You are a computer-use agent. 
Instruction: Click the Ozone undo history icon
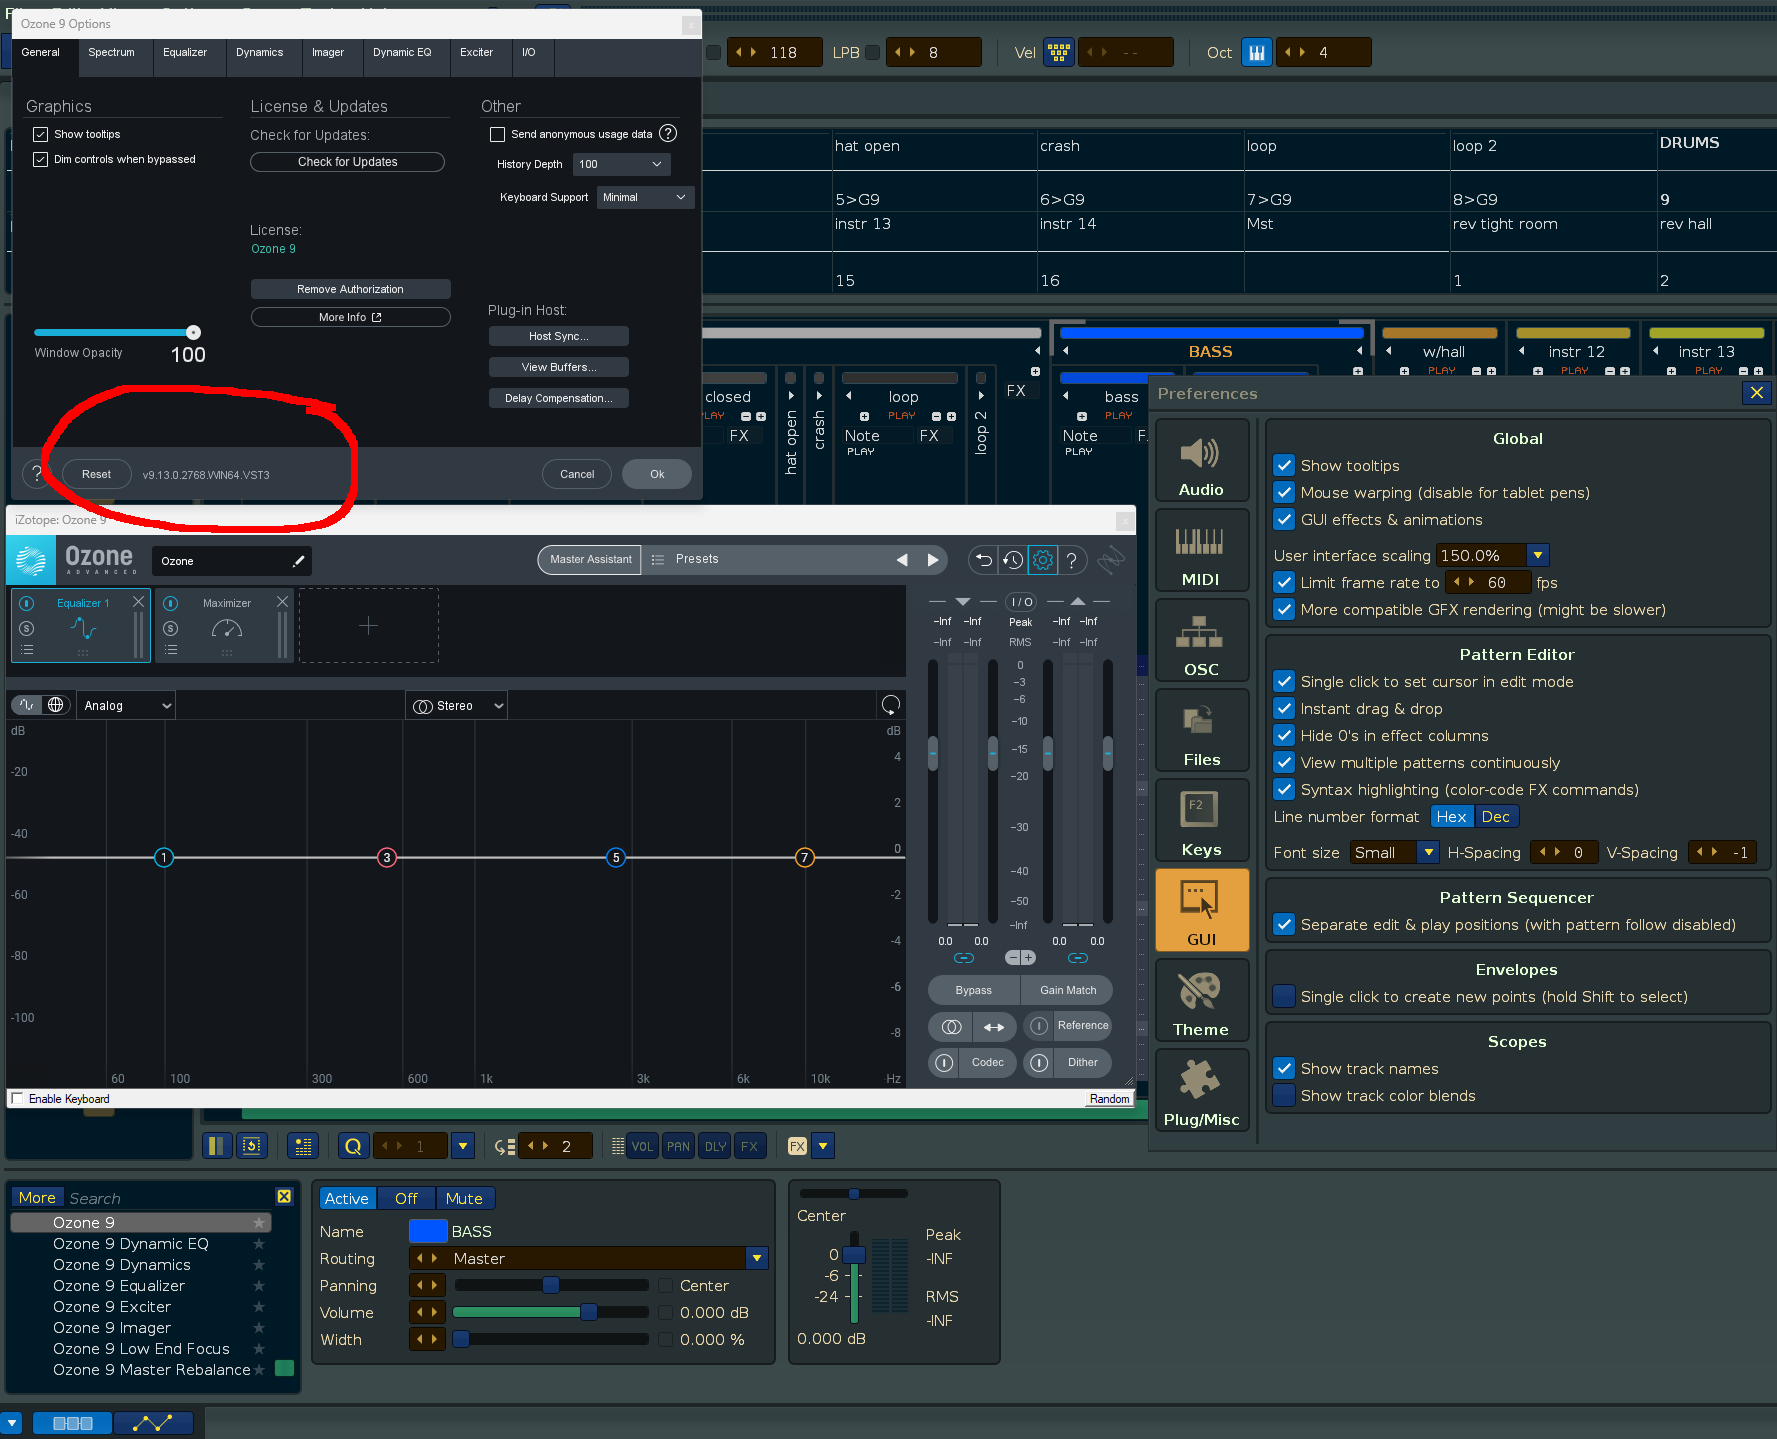point(1013,560)
